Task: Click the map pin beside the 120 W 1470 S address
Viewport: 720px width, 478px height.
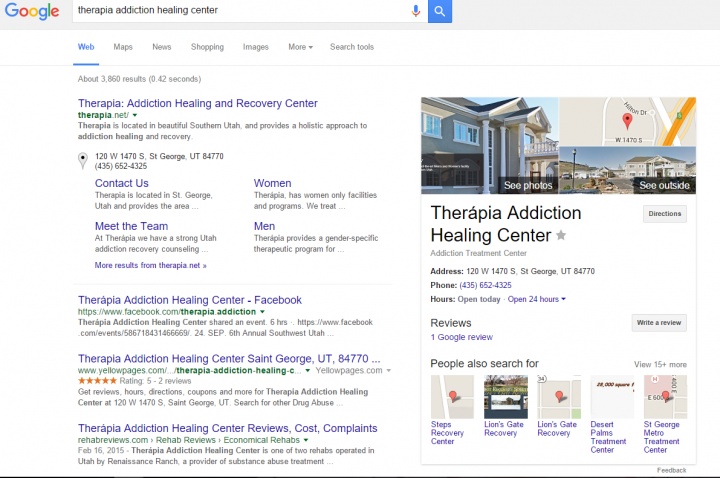Action: pos(83,161)
